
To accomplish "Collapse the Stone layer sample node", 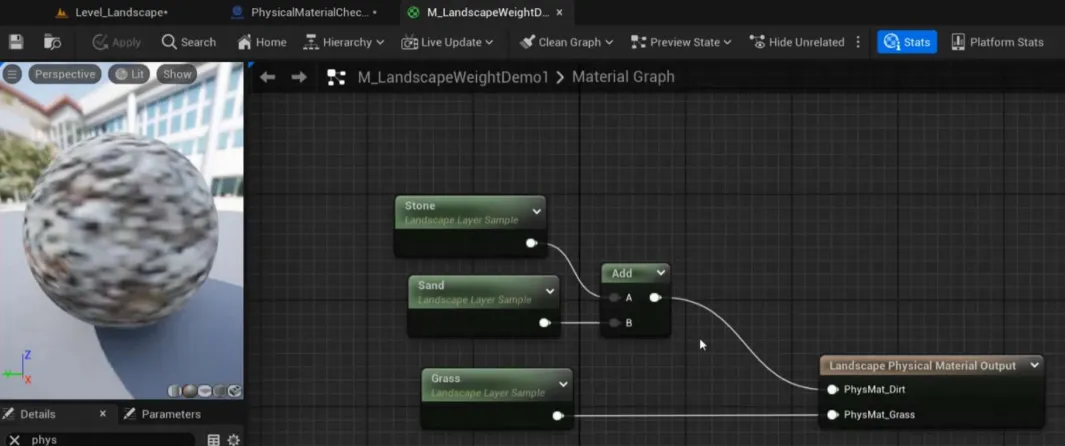I will click(x=536, y=211).
